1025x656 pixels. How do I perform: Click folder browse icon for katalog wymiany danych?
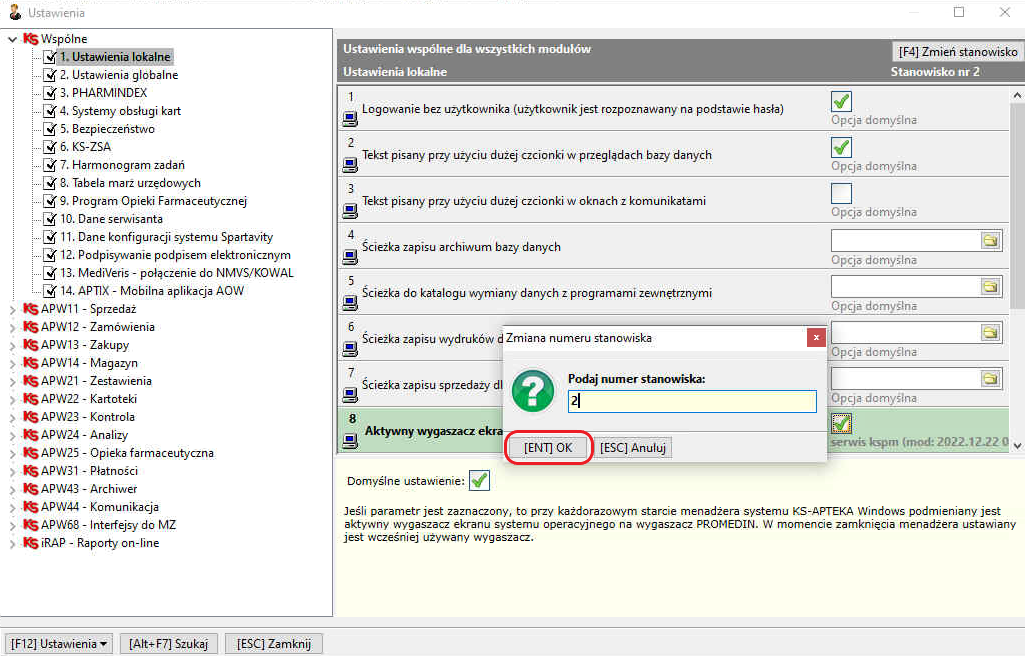pos(990,286)
